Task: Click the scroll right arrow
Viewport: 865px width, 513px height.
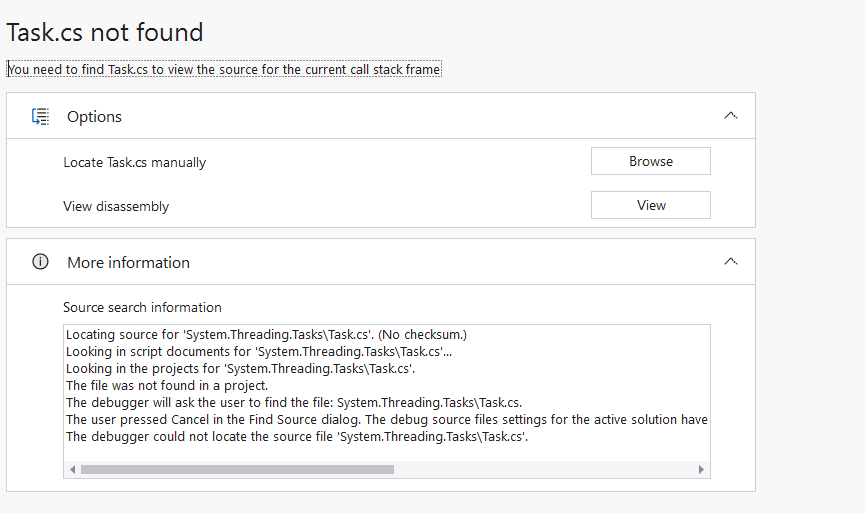Action: [701, 469]
